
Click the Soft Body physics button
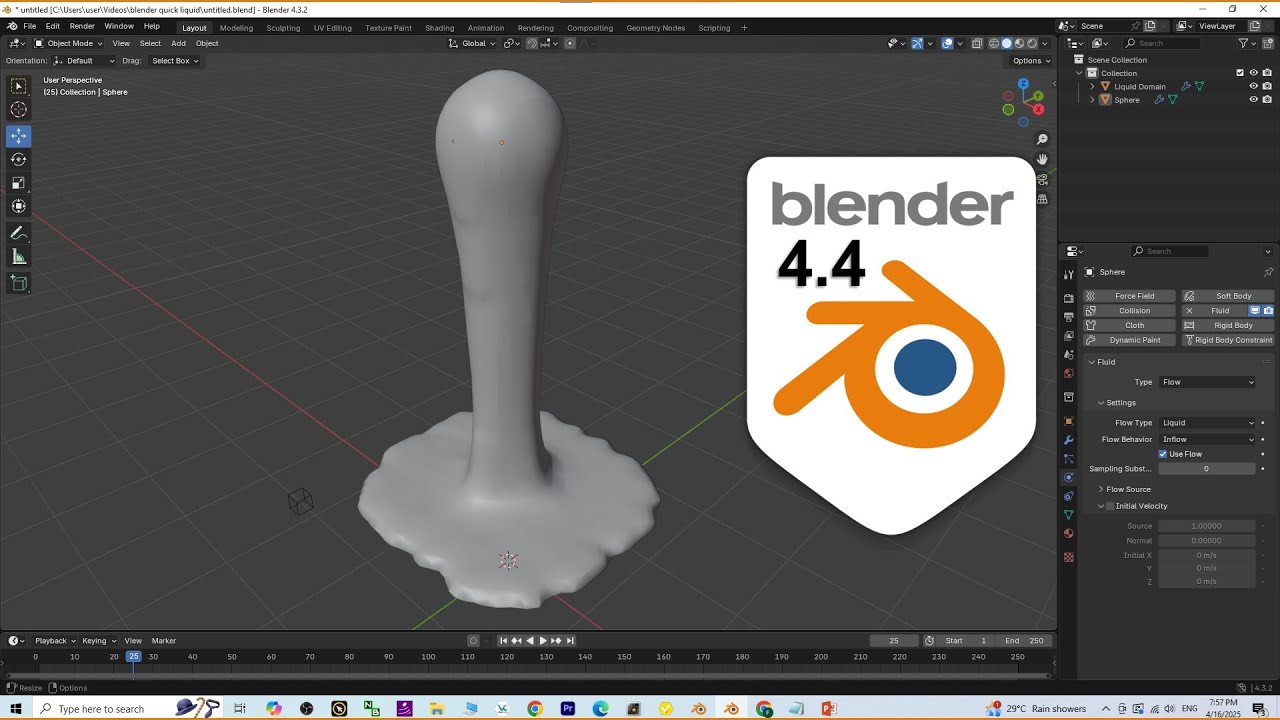1228,296
